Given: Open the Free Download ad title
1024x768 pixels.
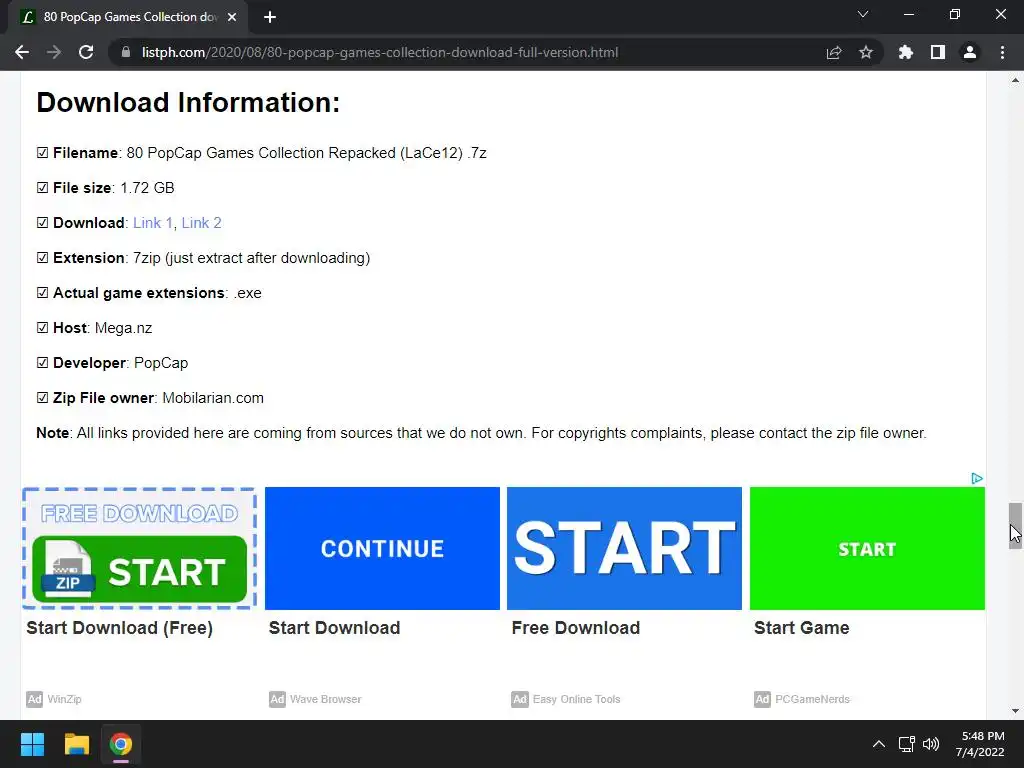Looking at the screenshot, I should pos(575,628).
